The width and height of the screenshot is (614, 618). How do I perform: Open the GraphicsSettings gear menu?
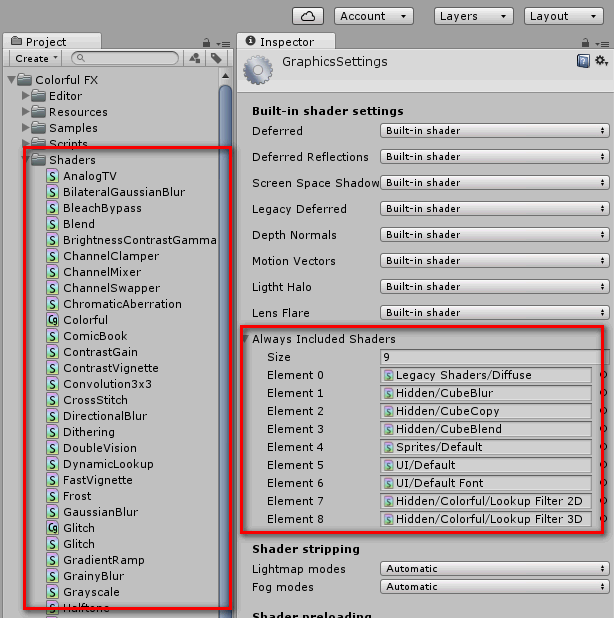(x=601, y=61)
